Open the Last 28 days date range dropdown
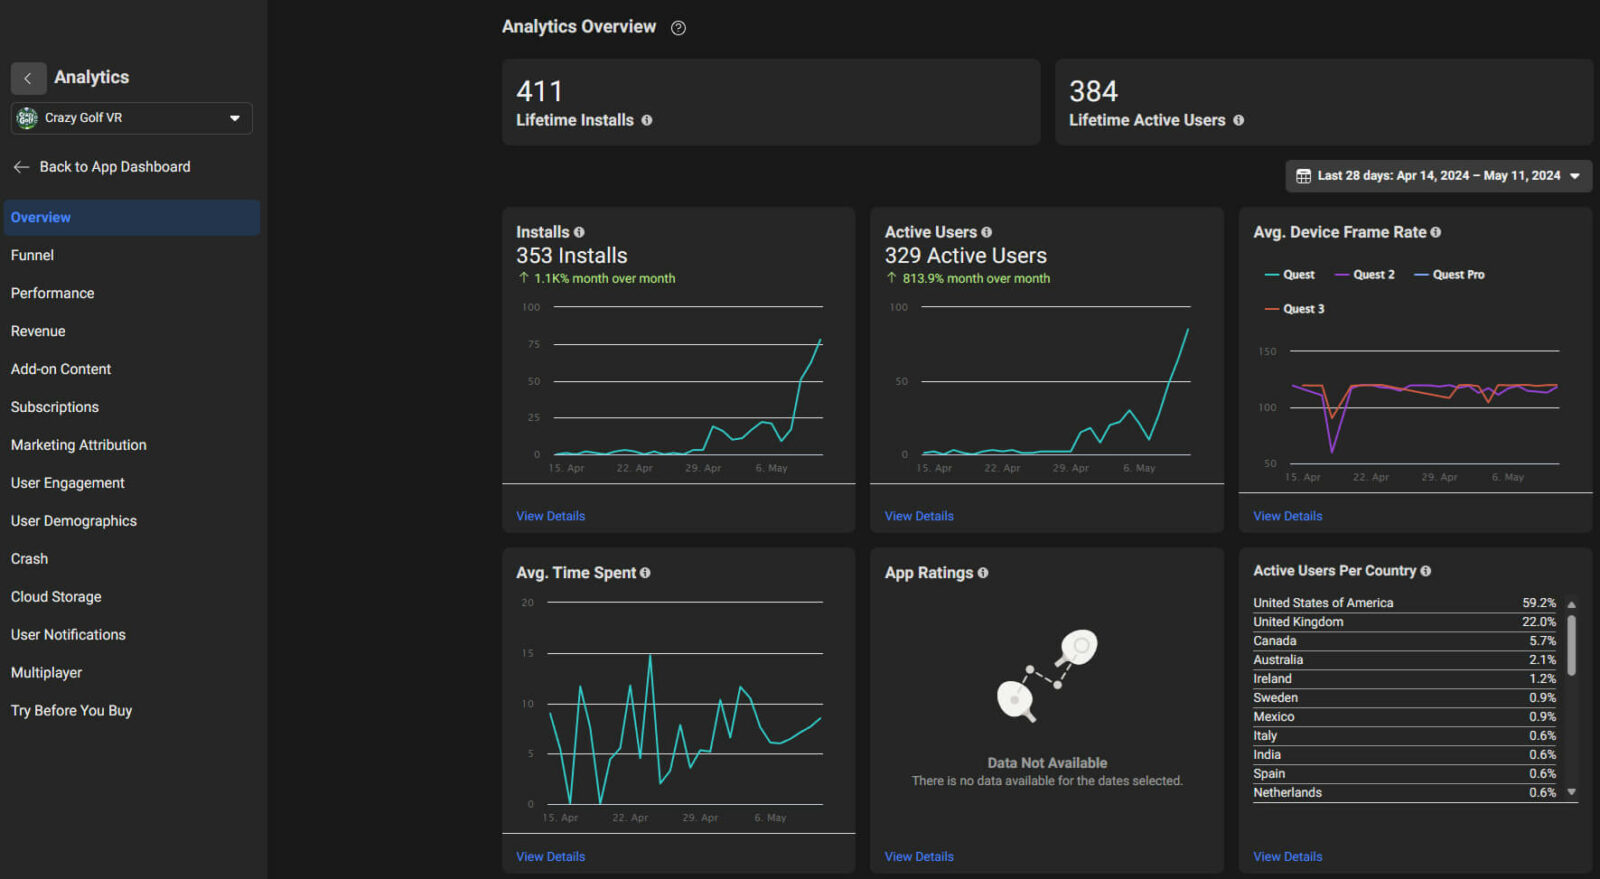1600x879 pixels. [1438, 176]
